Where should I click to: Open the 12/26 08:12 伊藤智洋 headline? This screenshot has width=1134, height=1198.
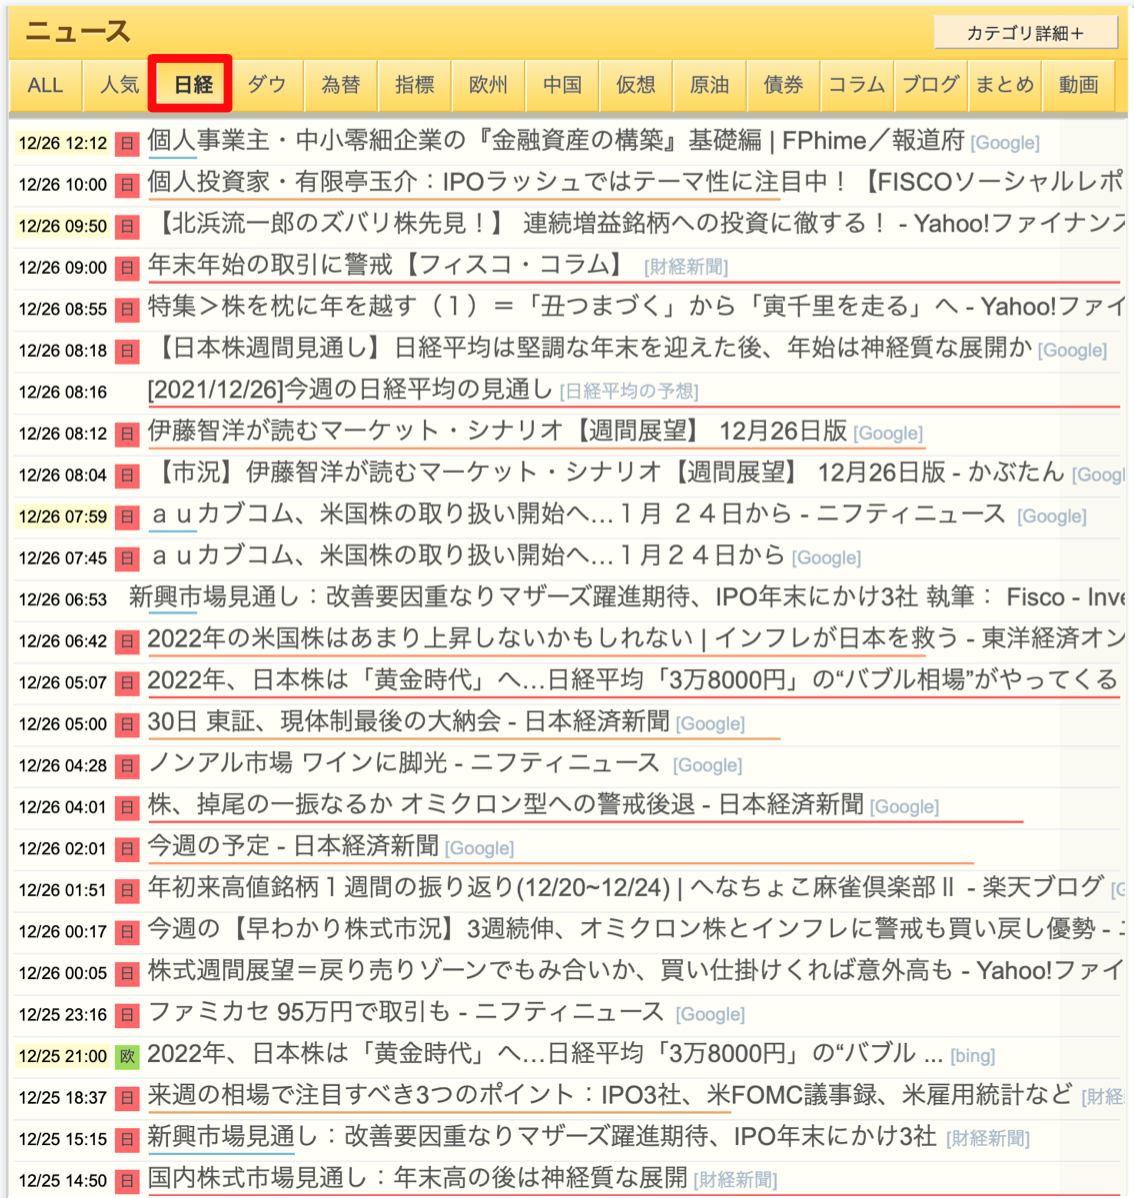tap(497, 431)
